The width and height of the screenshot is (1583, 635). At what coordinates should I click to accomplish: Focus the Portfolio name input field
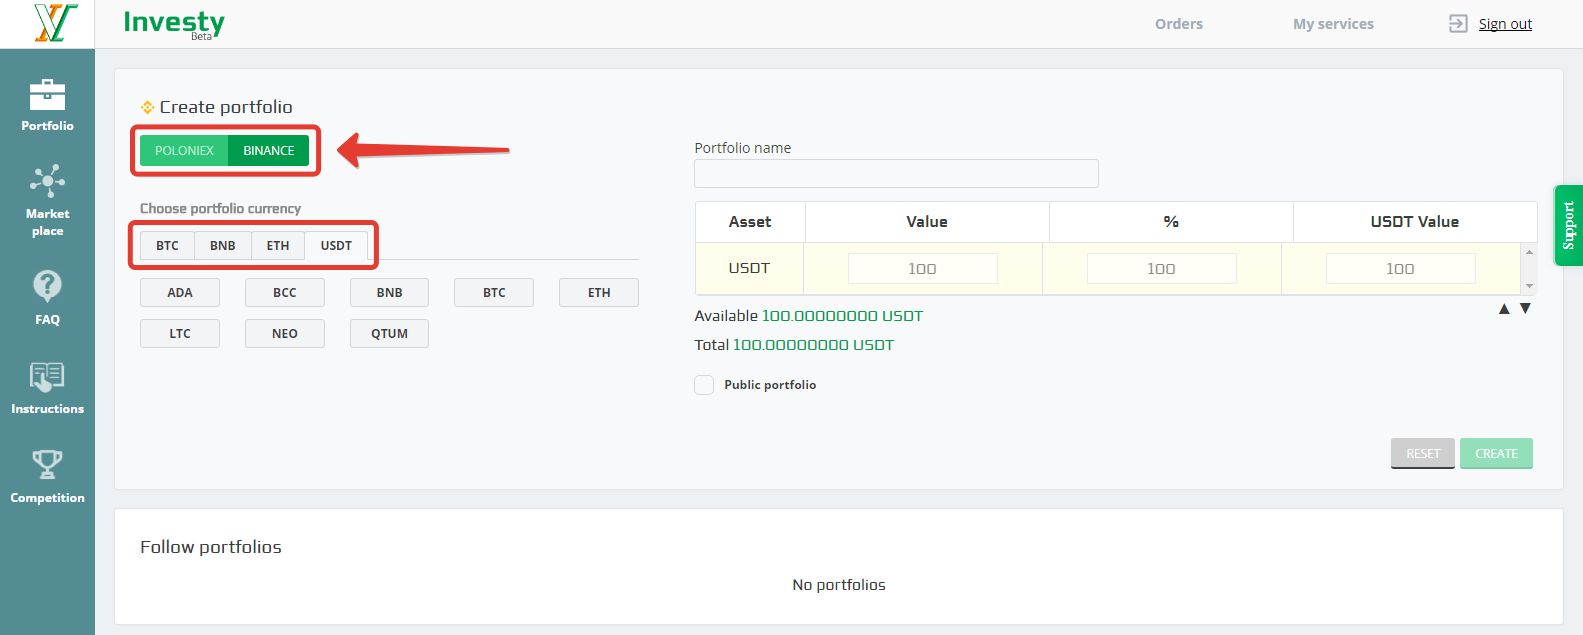coord(896,173)
